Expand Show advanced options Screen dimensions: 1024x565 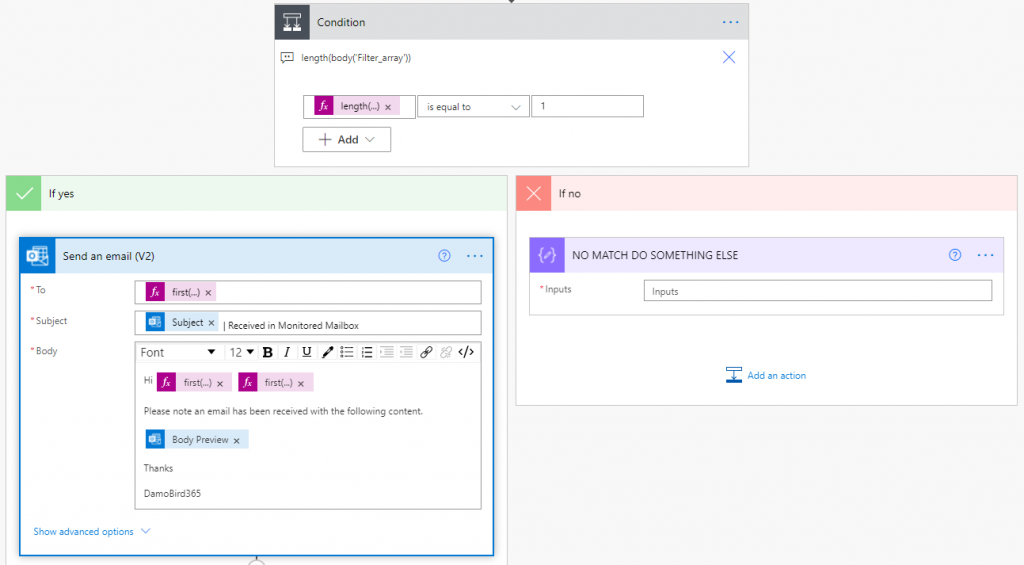[92, 532]
